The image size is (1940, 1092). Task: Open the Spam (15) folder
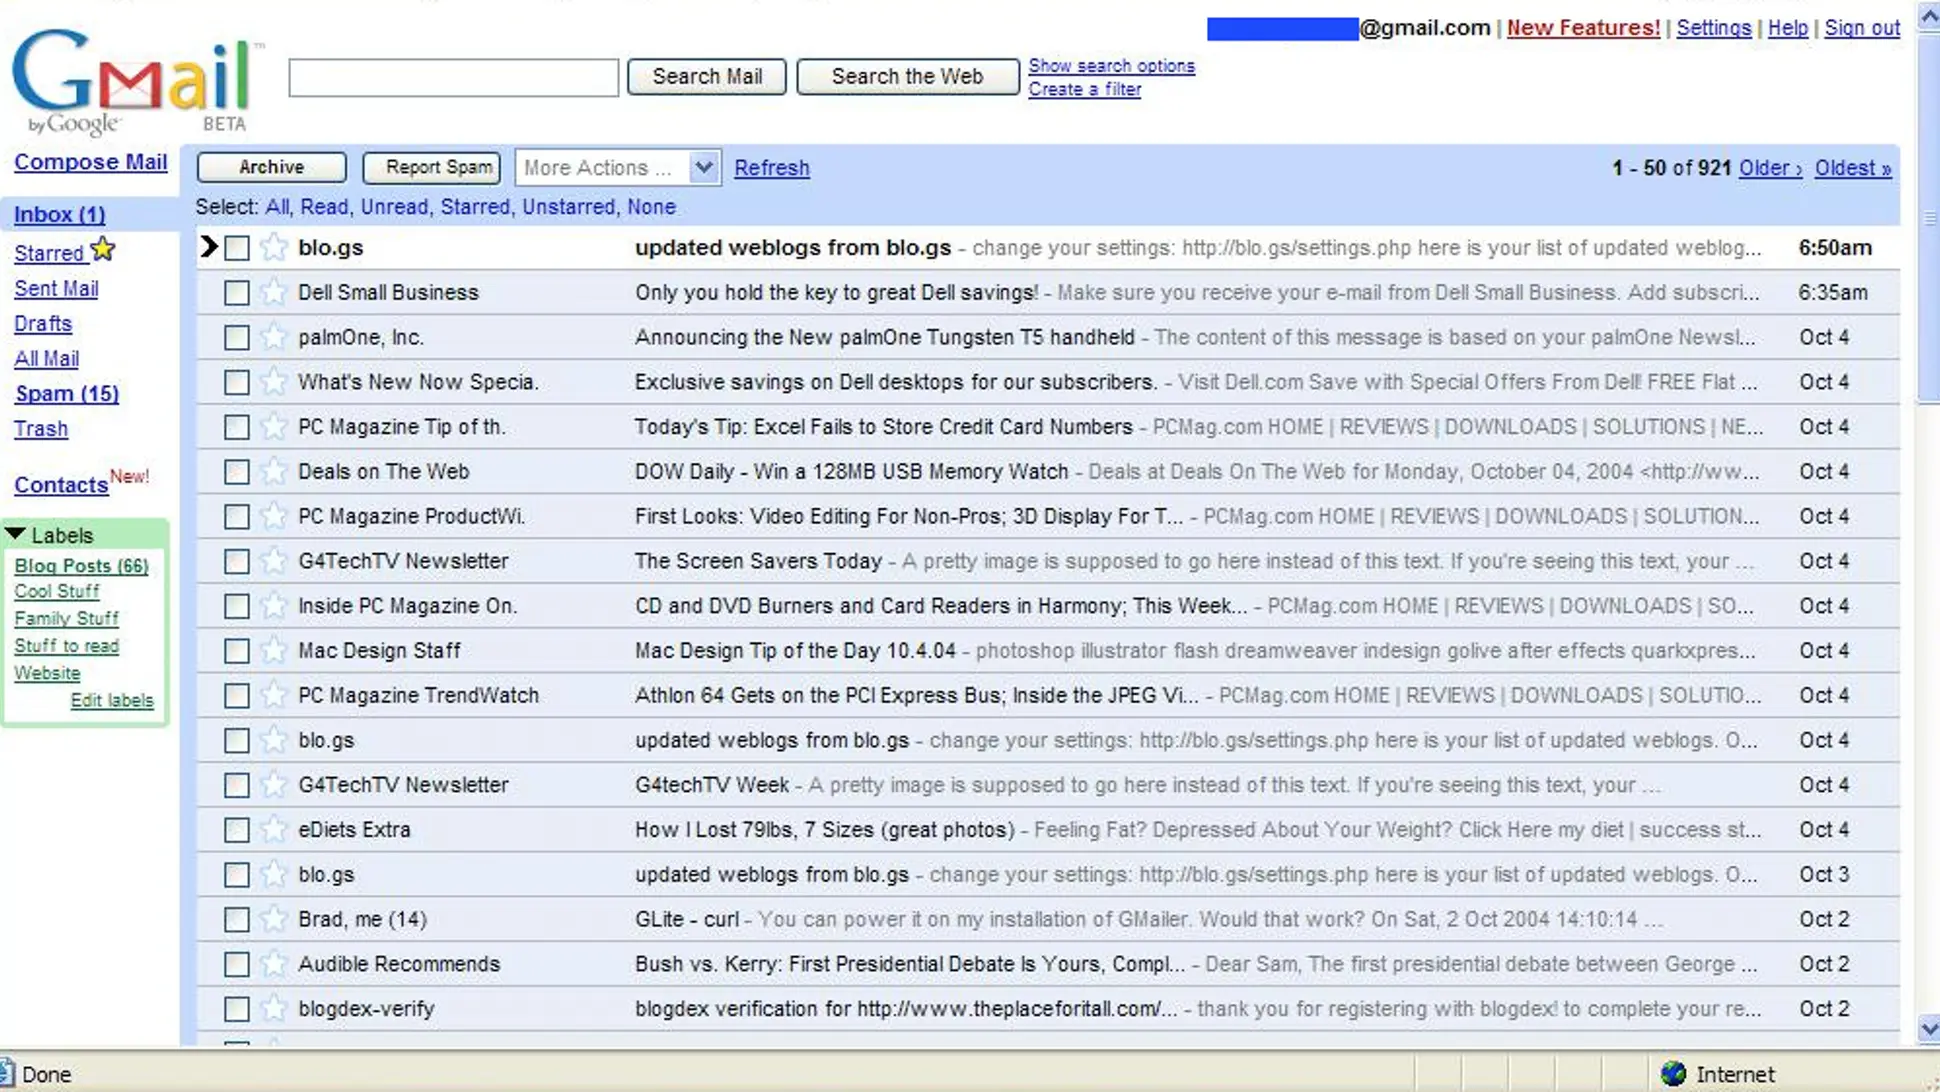point(66,394)
